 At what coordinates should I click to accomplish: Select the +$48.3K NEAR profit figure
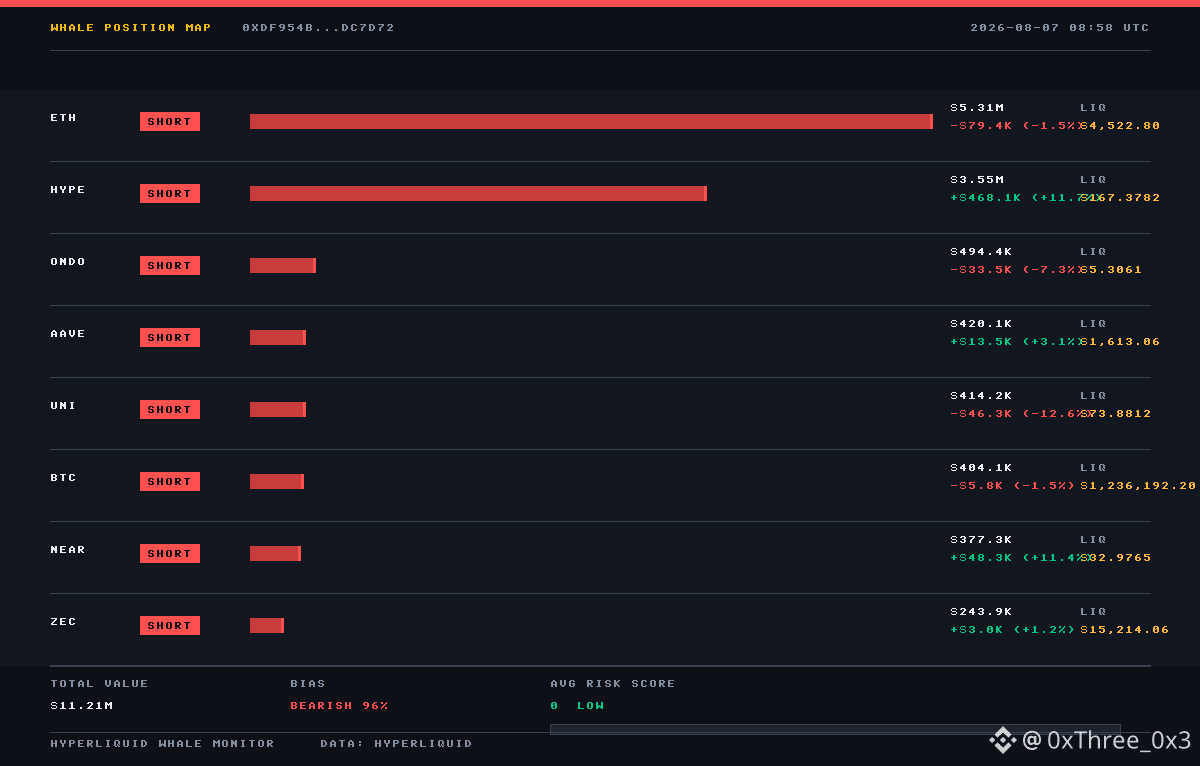(x=1020, y=558)
